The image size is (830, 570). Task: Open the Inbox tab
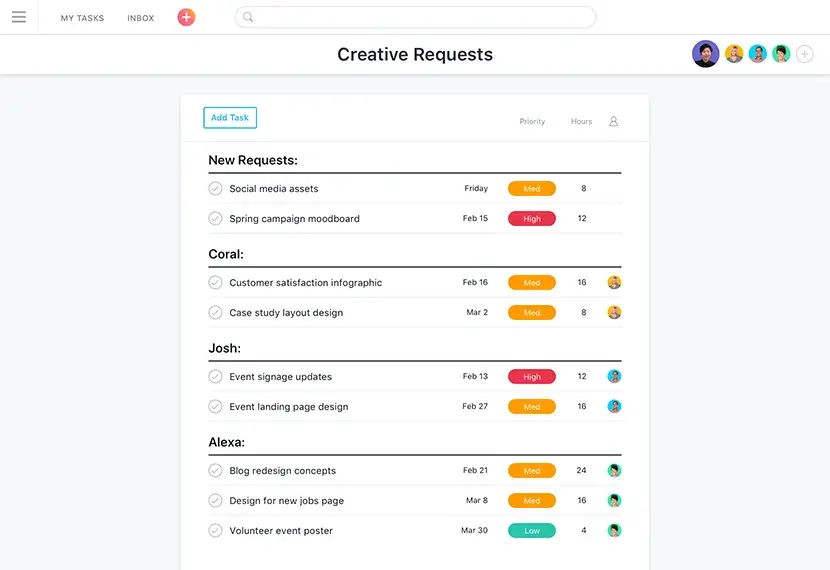click(141, 18)
